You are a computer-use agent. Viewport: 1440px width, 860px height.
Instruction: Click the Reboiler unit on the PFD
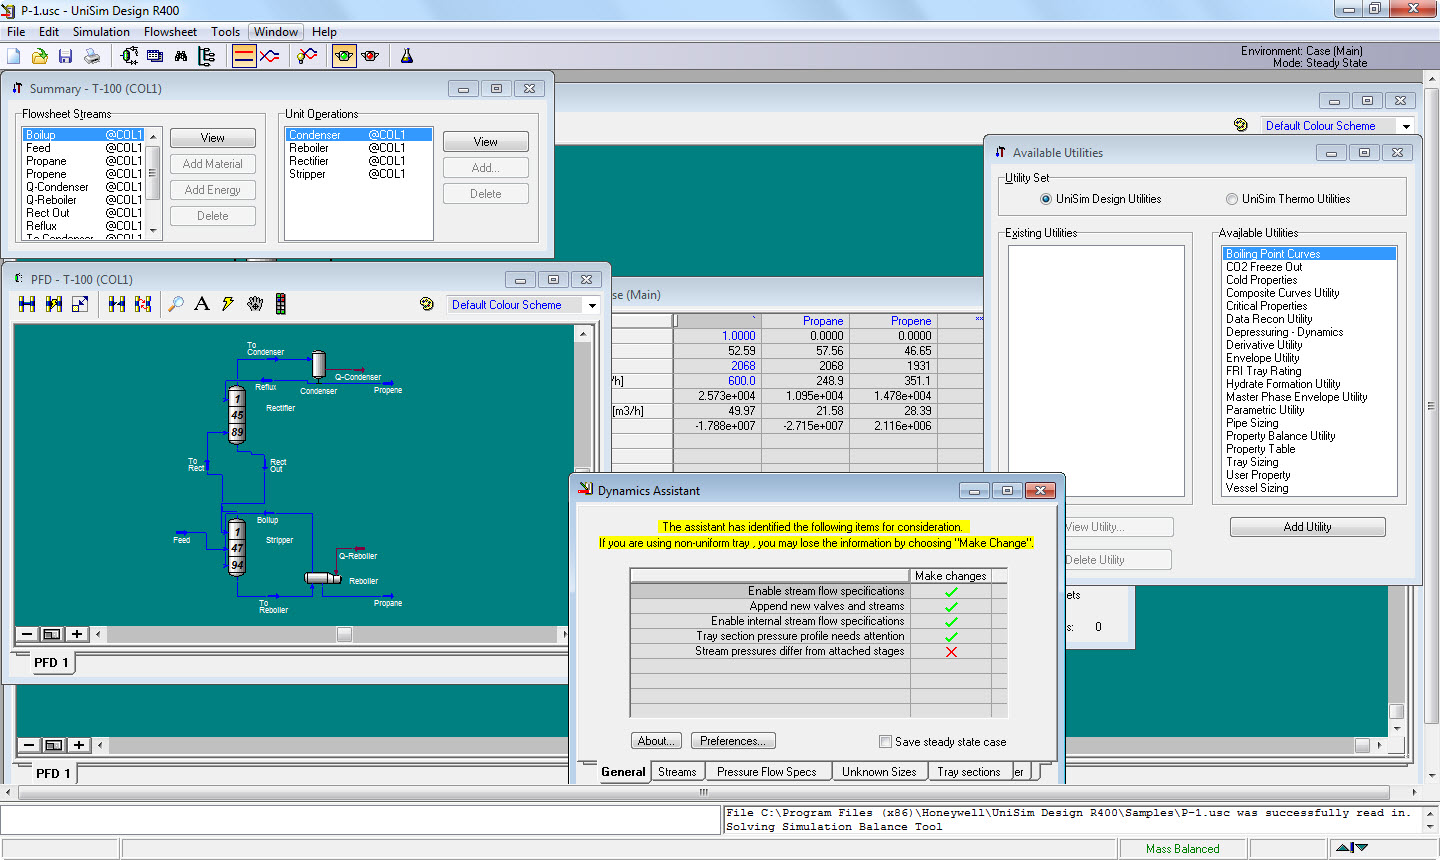(323, 578)
